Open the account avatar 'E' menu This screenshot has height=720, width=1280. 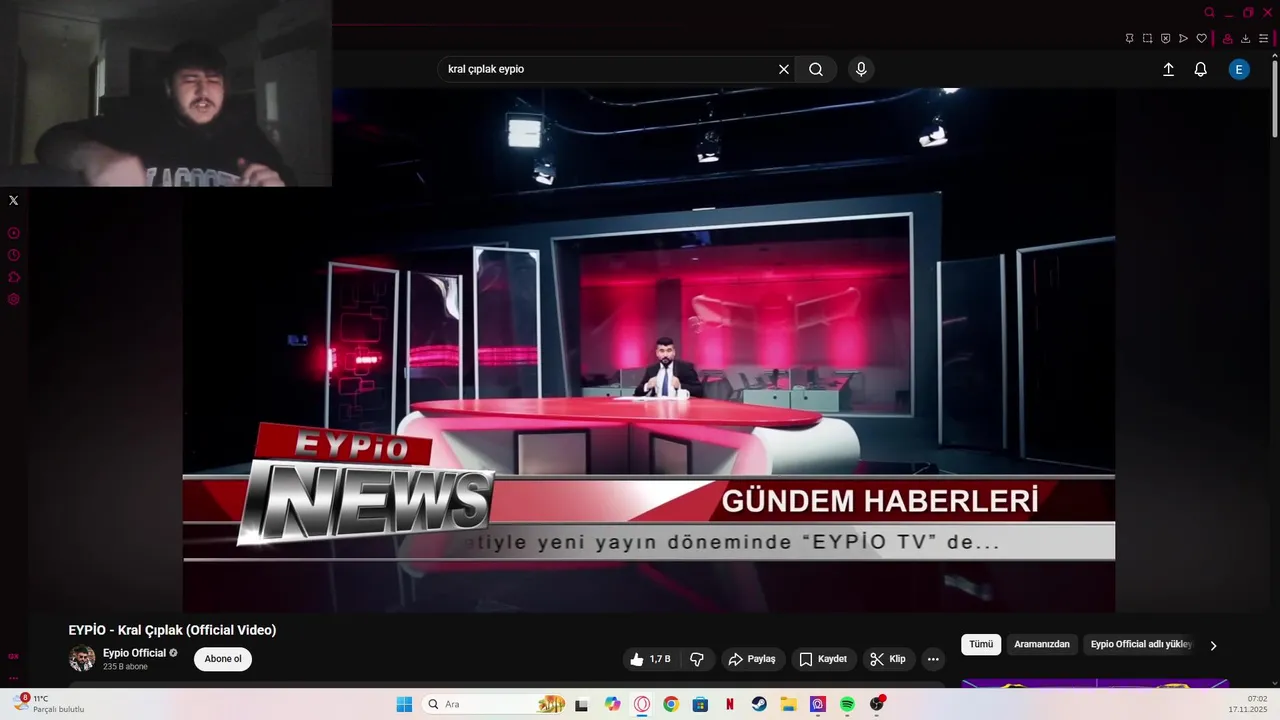(x=1239, y=69)
